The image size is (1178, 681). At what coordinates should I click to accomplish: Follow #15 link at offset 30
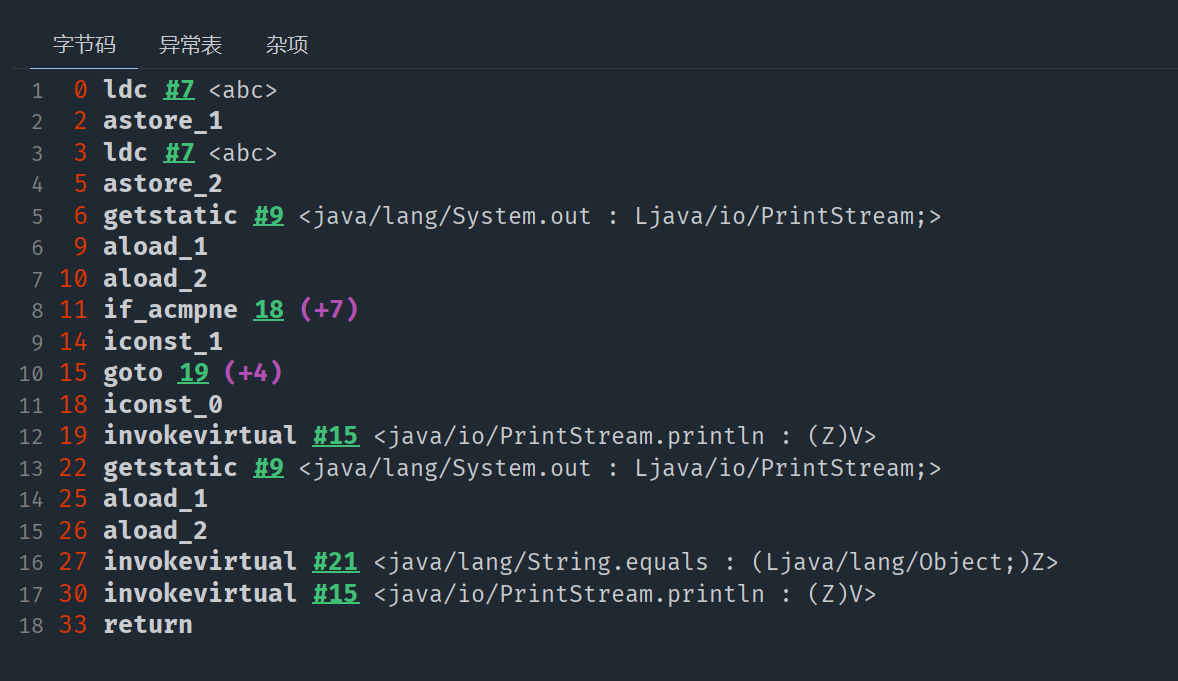pos(335,594)
